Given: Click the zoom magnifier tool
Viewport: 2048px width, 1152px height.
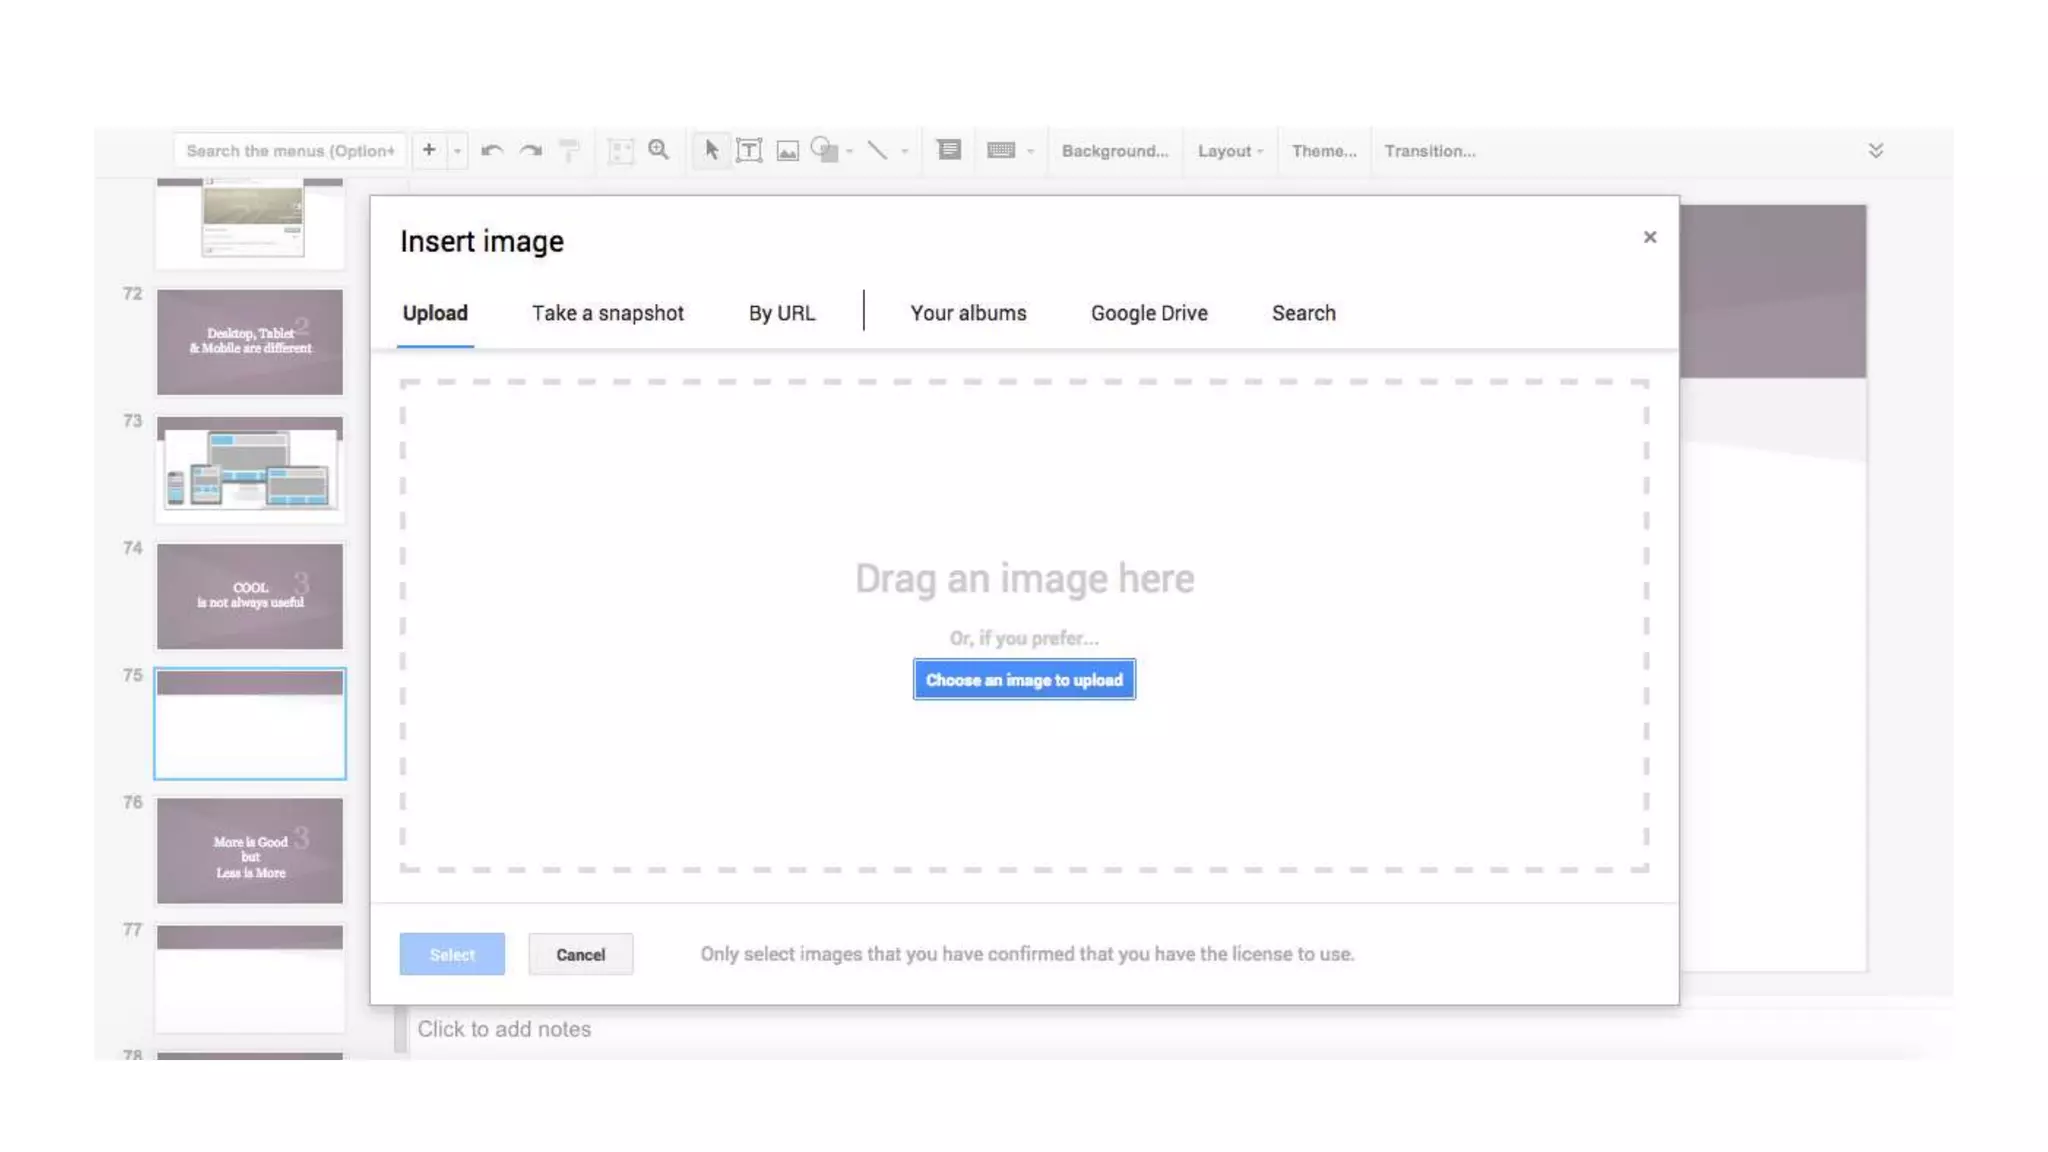Looking at the screenshot, I should click(x=658, y=150).
